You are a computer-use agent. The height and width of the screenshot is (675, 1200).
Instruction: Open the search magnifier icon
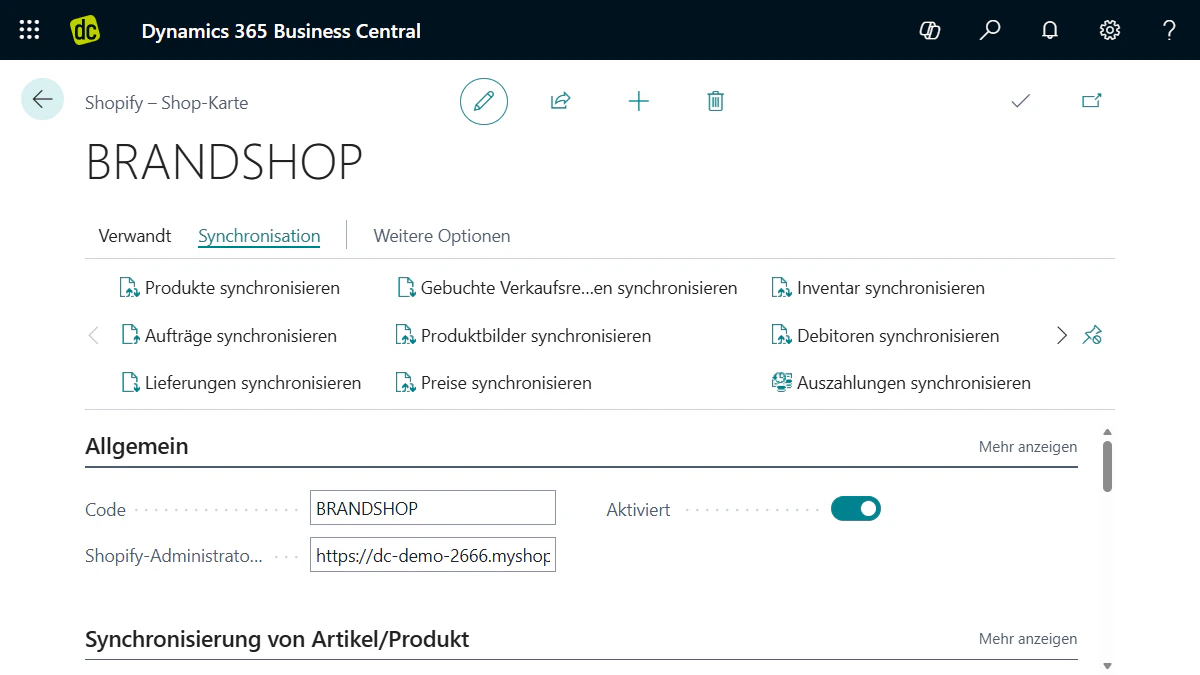coord(990,30)
